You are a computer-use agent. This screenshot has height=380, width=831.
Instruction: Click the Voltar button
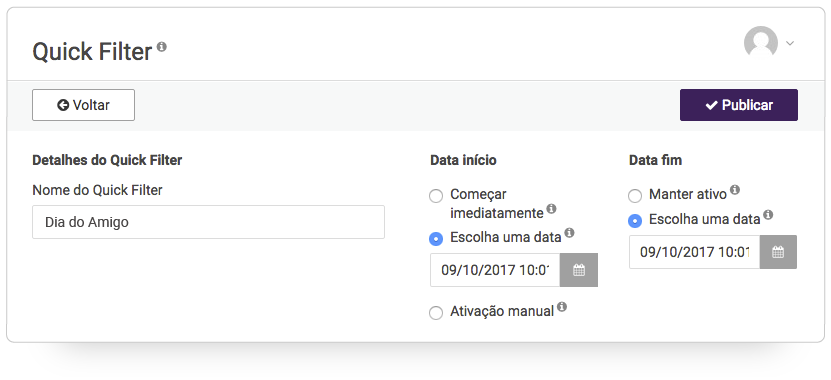click(x=83, y=105)
